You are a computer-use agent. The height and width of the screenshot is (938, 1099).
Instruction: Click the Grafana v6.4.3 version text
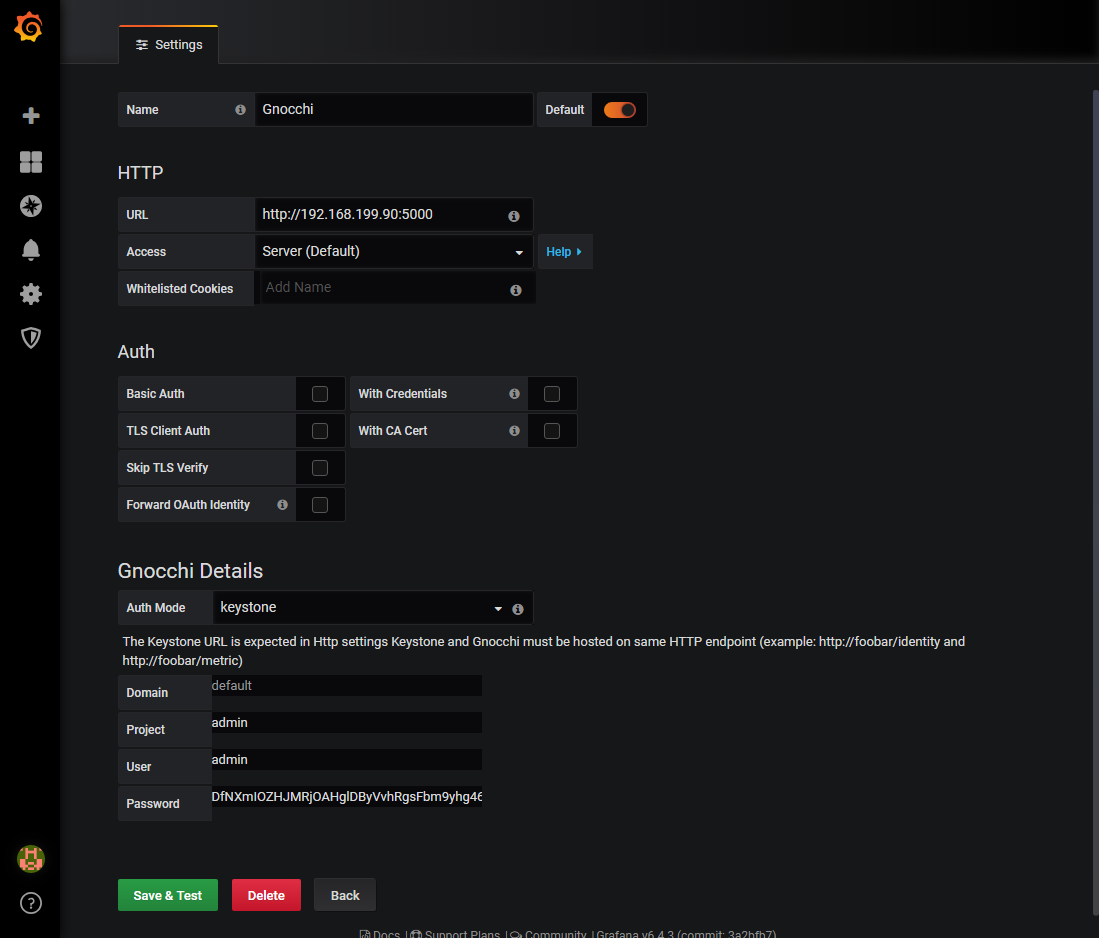click(x=686, y=934)
